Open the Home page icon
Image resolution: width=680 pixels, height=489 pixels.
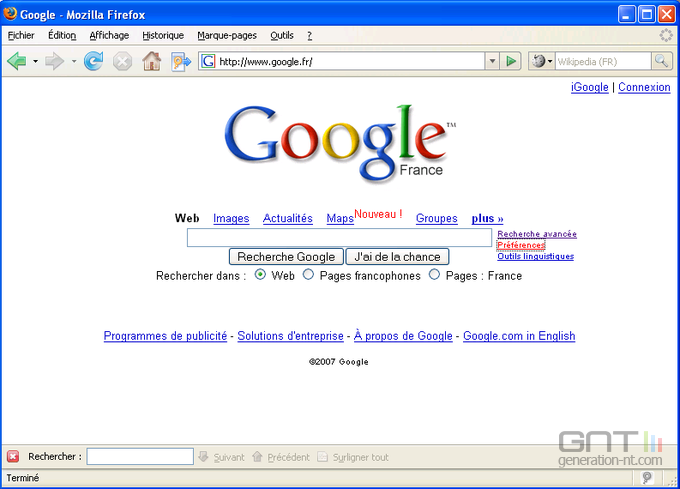(151, 61)
